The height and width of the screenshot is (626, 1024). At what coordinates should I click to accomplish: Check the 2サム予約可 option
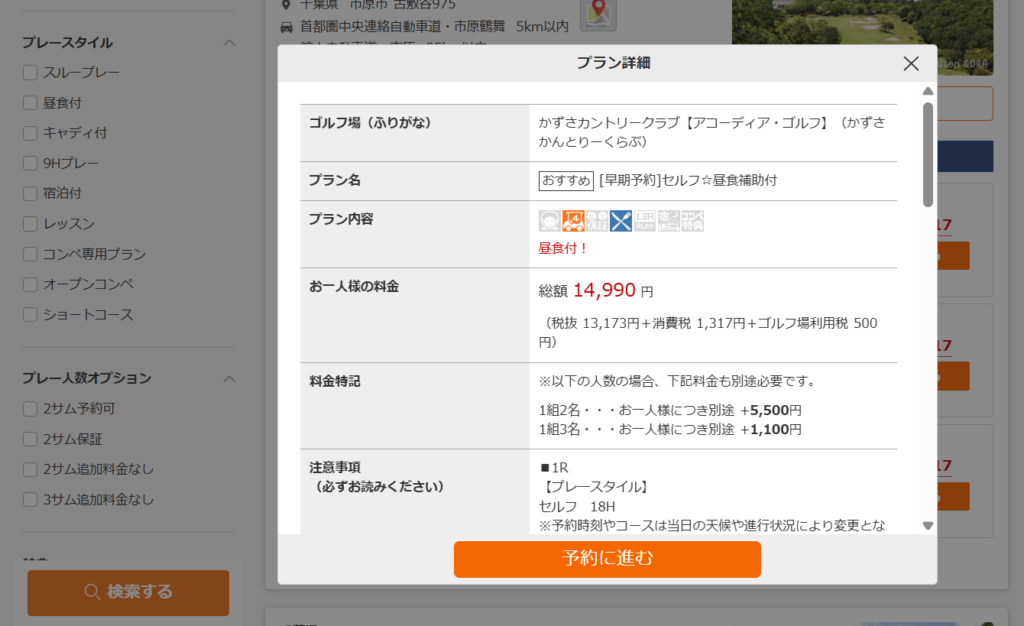click(31, 408)
